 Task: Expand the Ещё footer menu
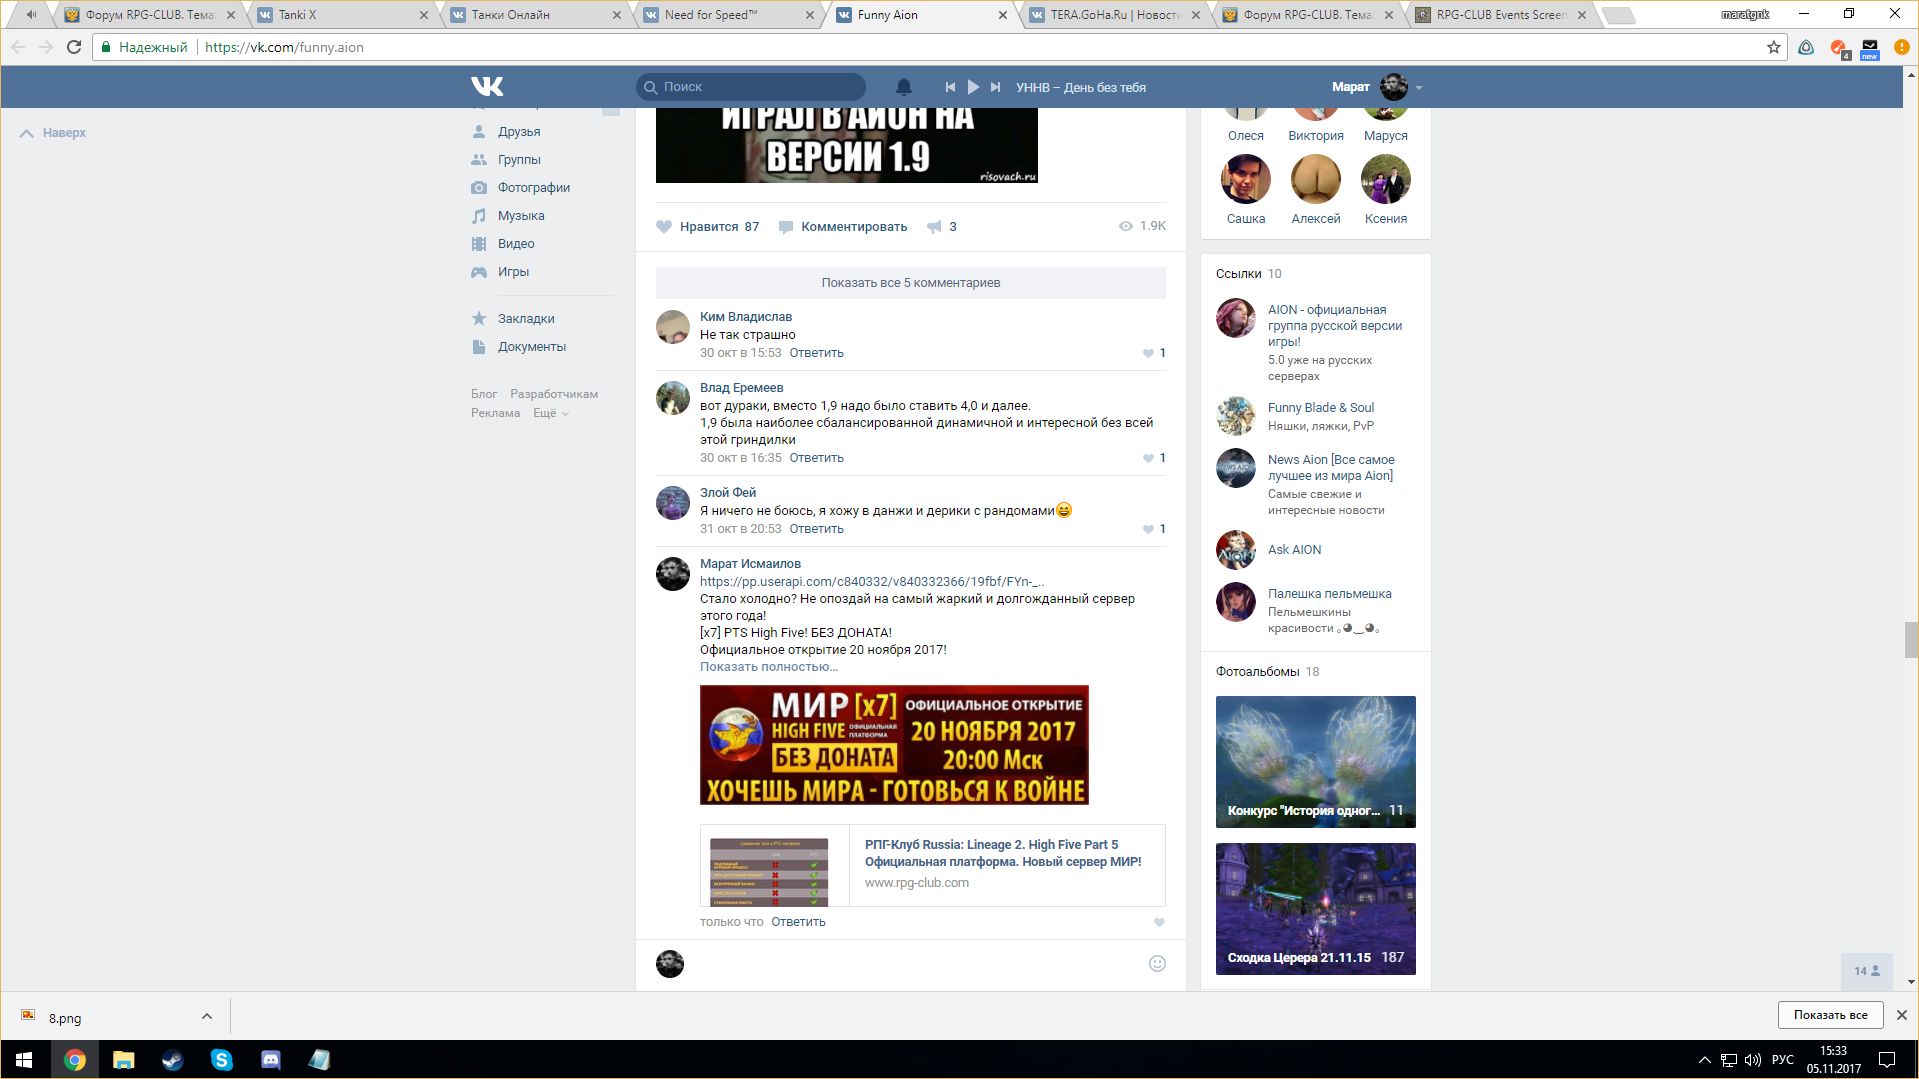pos(550,413)
